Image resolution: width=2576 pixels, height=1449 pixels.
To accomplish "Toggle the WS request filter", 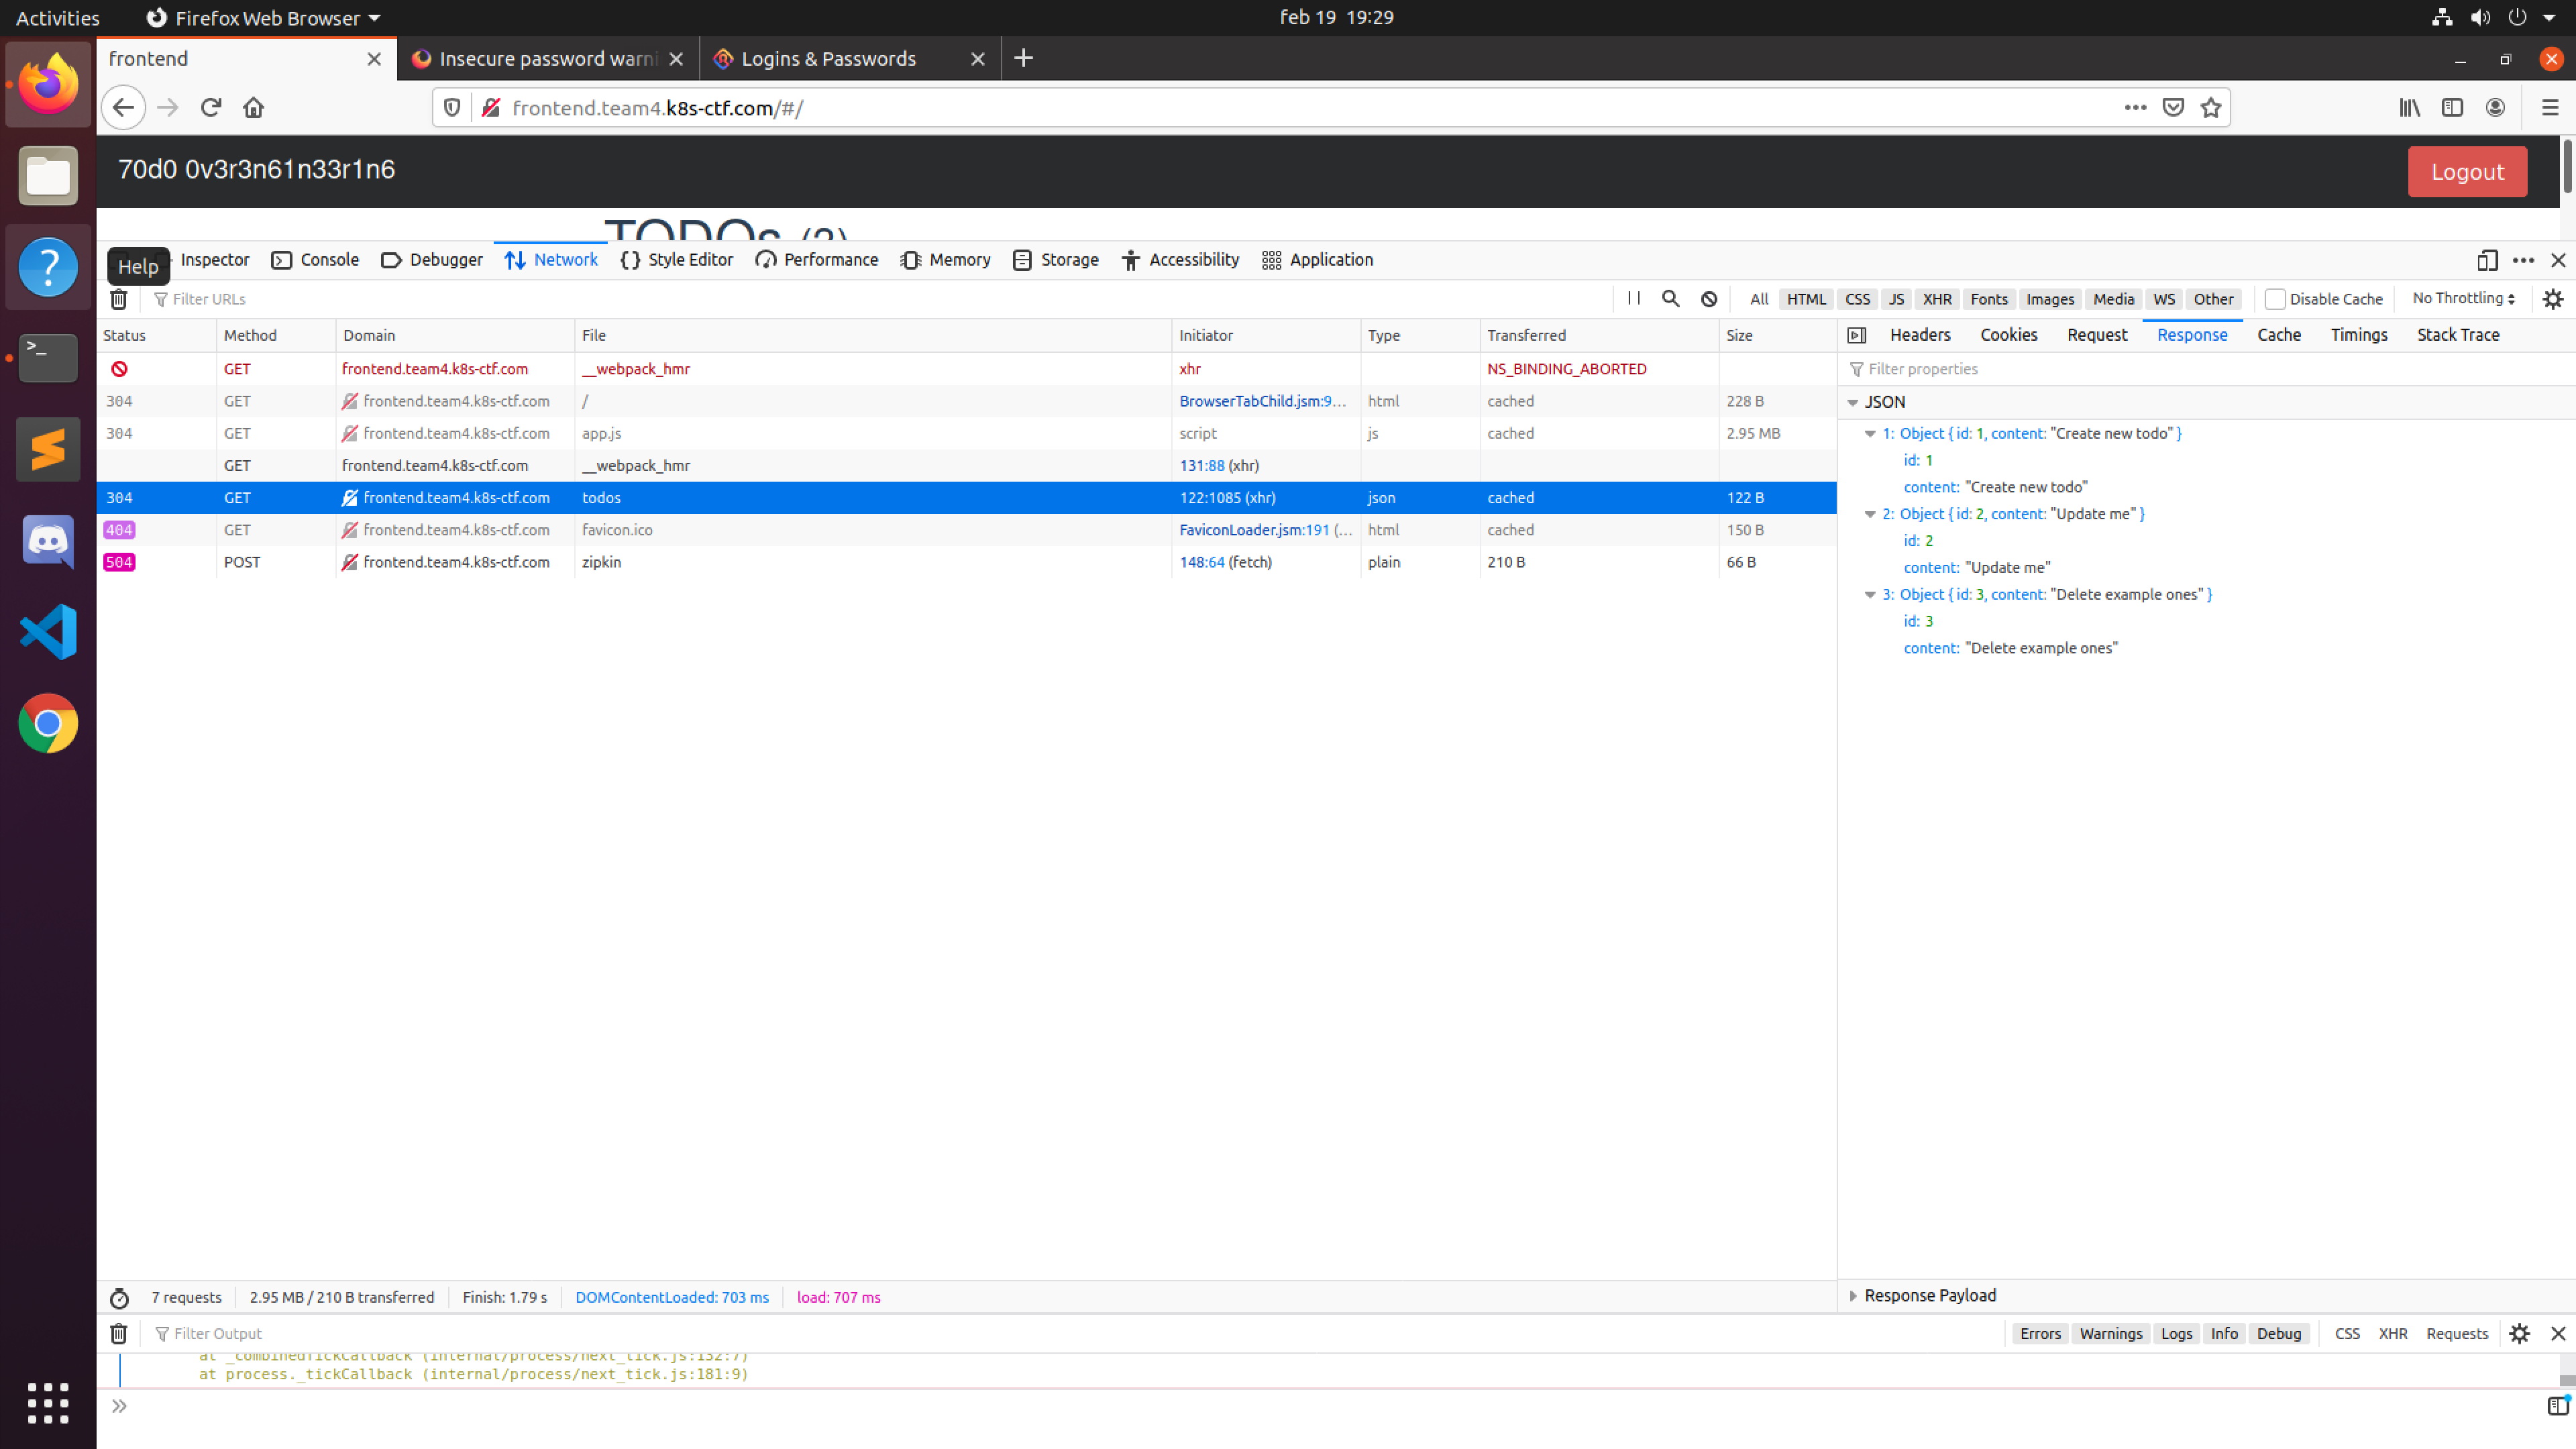I will coord(2163,298).
